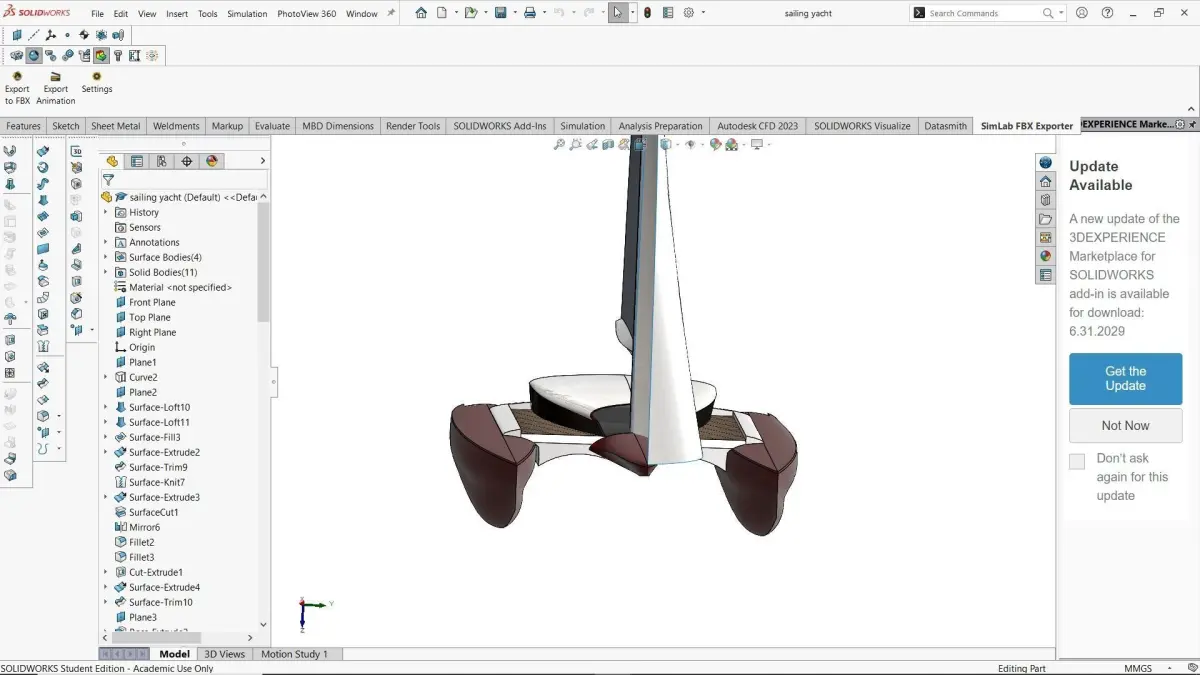Open the DisplayManager tab icon
This screenshot has height=675, width=1200.
(x=212, y=161)
